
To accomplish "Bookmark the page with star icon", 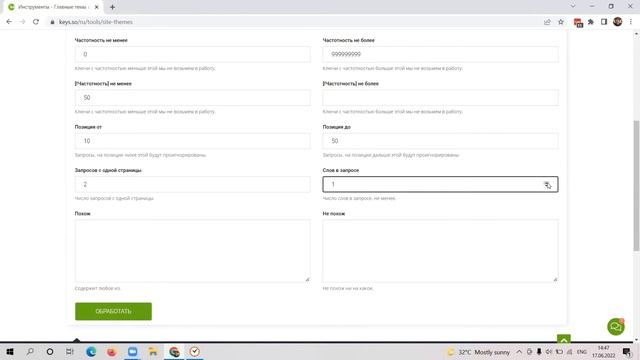I will tap(561, 22).
